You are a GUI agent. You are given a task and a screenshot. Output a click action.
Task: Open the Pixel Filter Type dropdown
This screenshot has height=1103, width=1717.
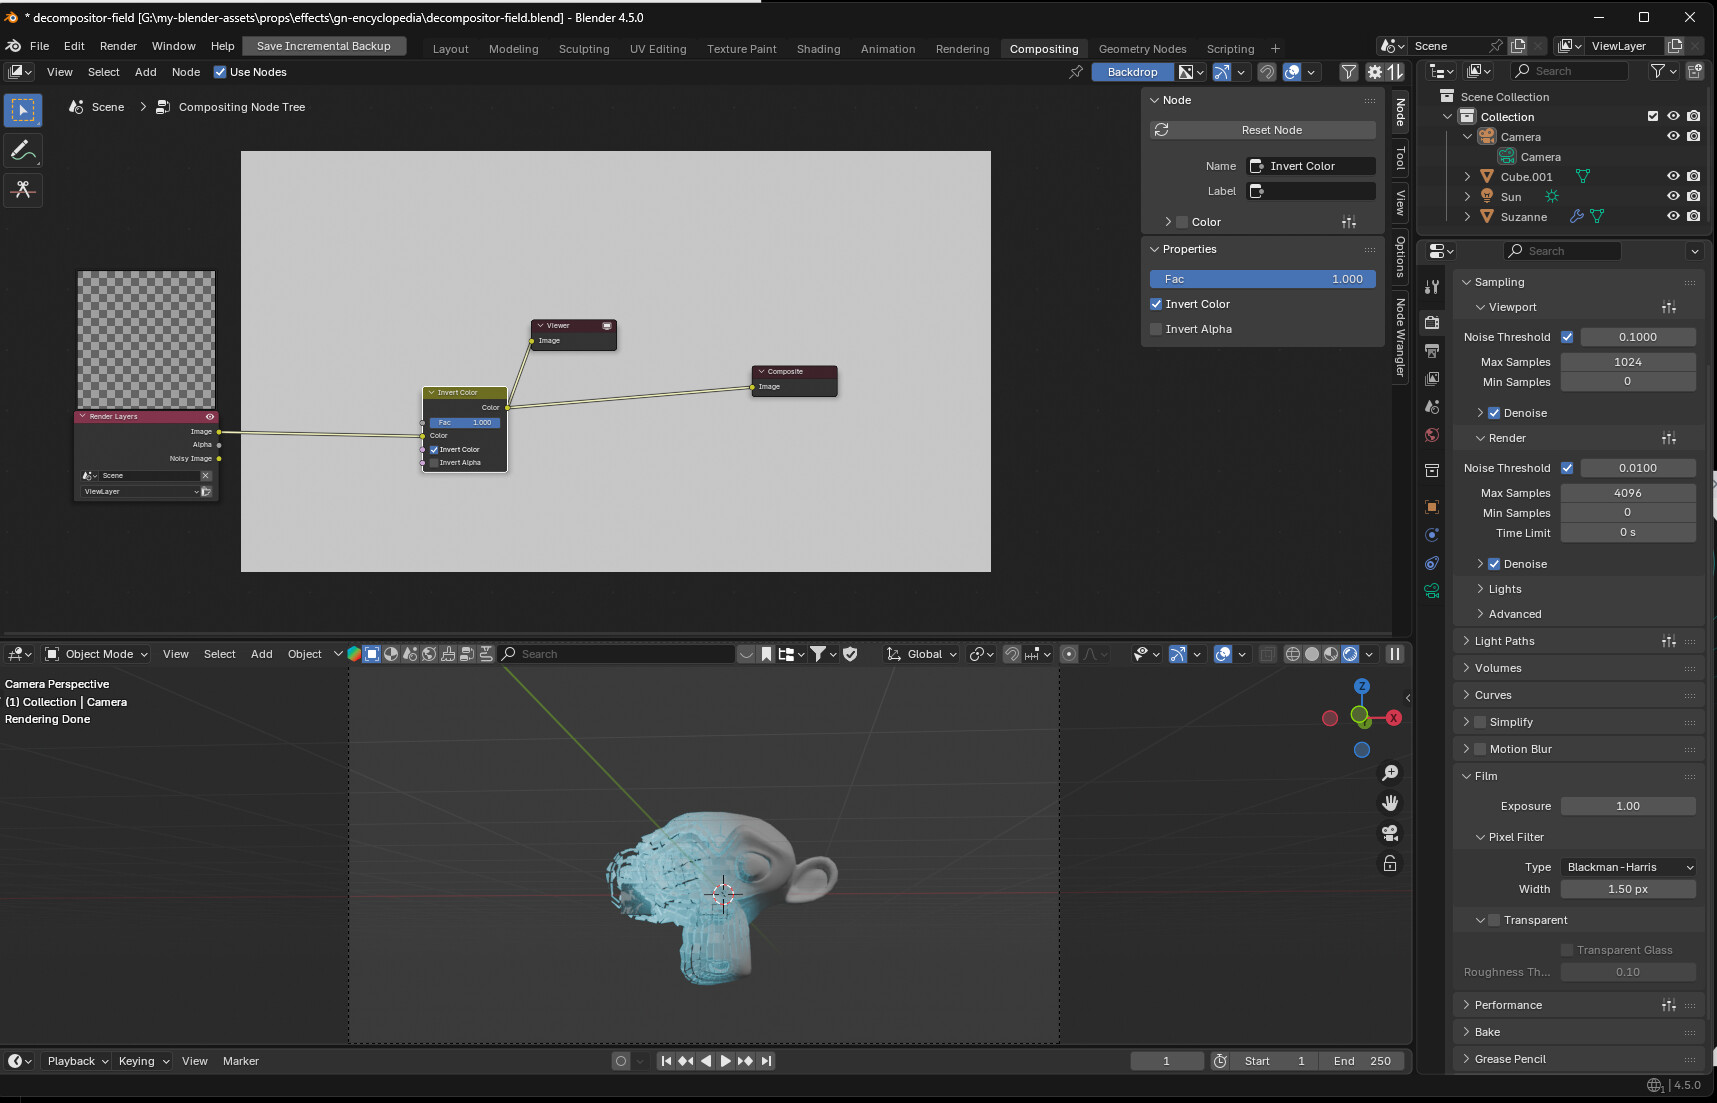[1628, 867]
